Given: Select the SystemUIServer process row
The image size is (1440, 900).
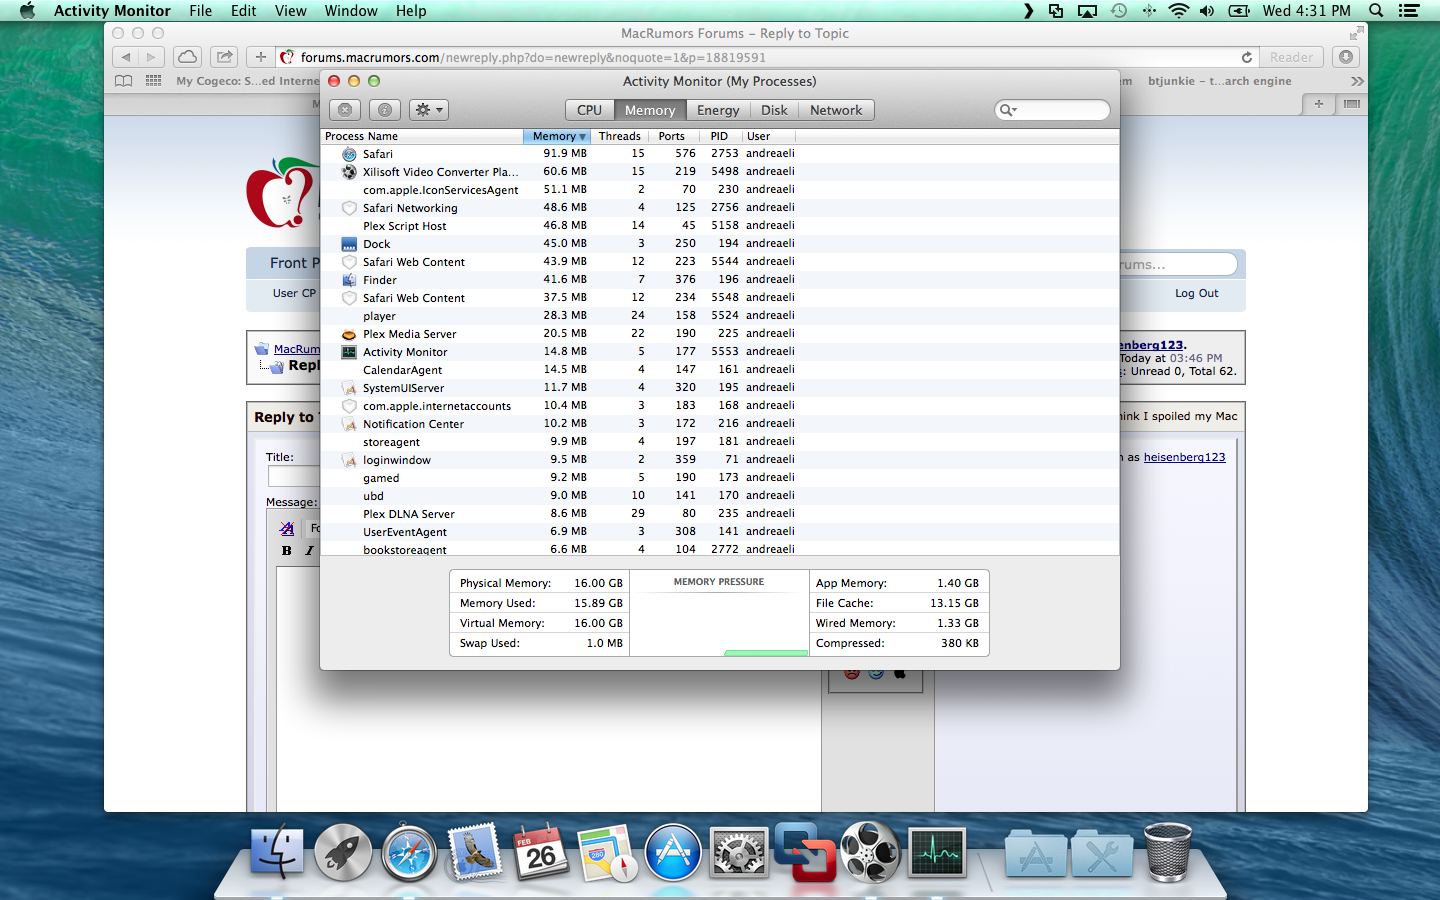Looking at the screenshot, I should tap(720, 388).
